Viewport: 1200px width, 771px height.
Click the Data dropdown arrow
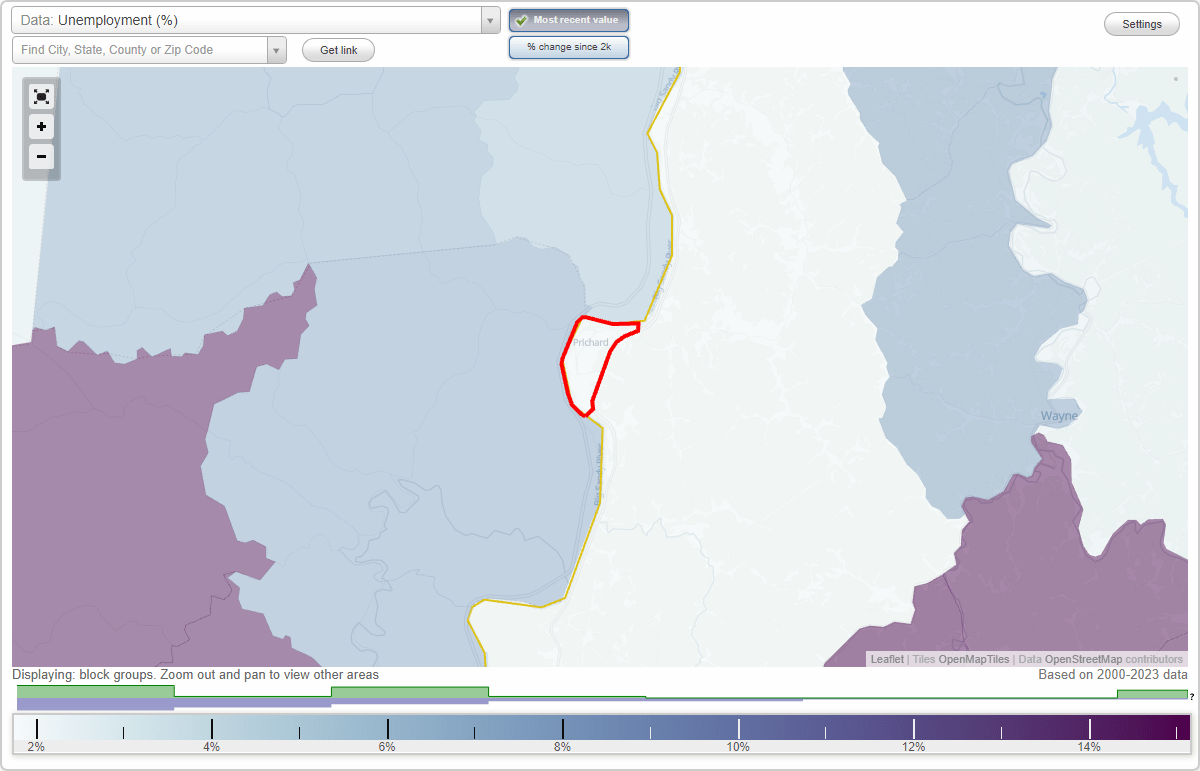point(489,20)
